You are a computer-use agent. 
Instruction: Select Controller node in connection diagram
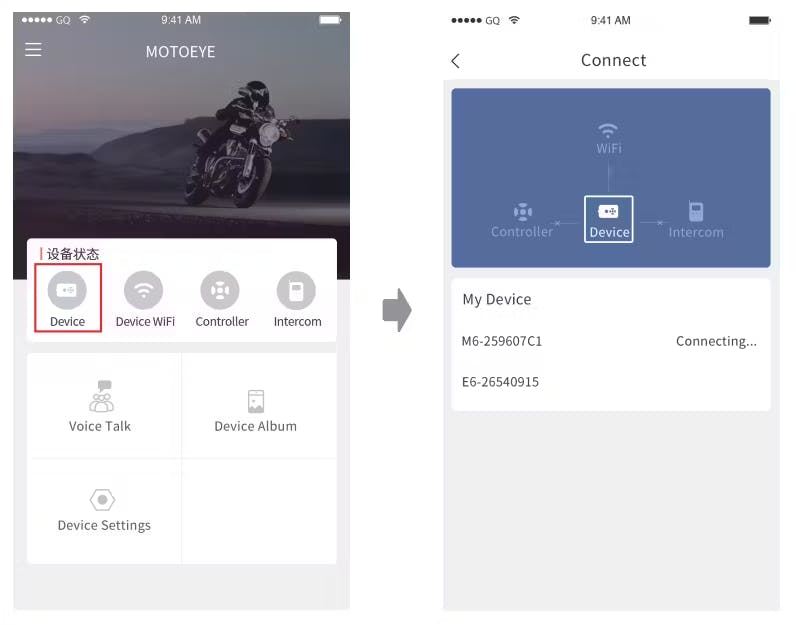click(522, 220)
